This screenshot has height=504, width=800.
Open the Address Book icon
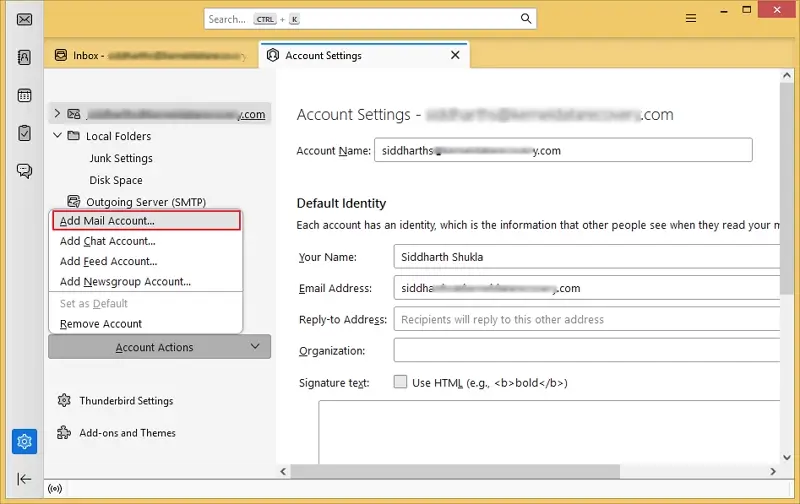coord(24,57)
